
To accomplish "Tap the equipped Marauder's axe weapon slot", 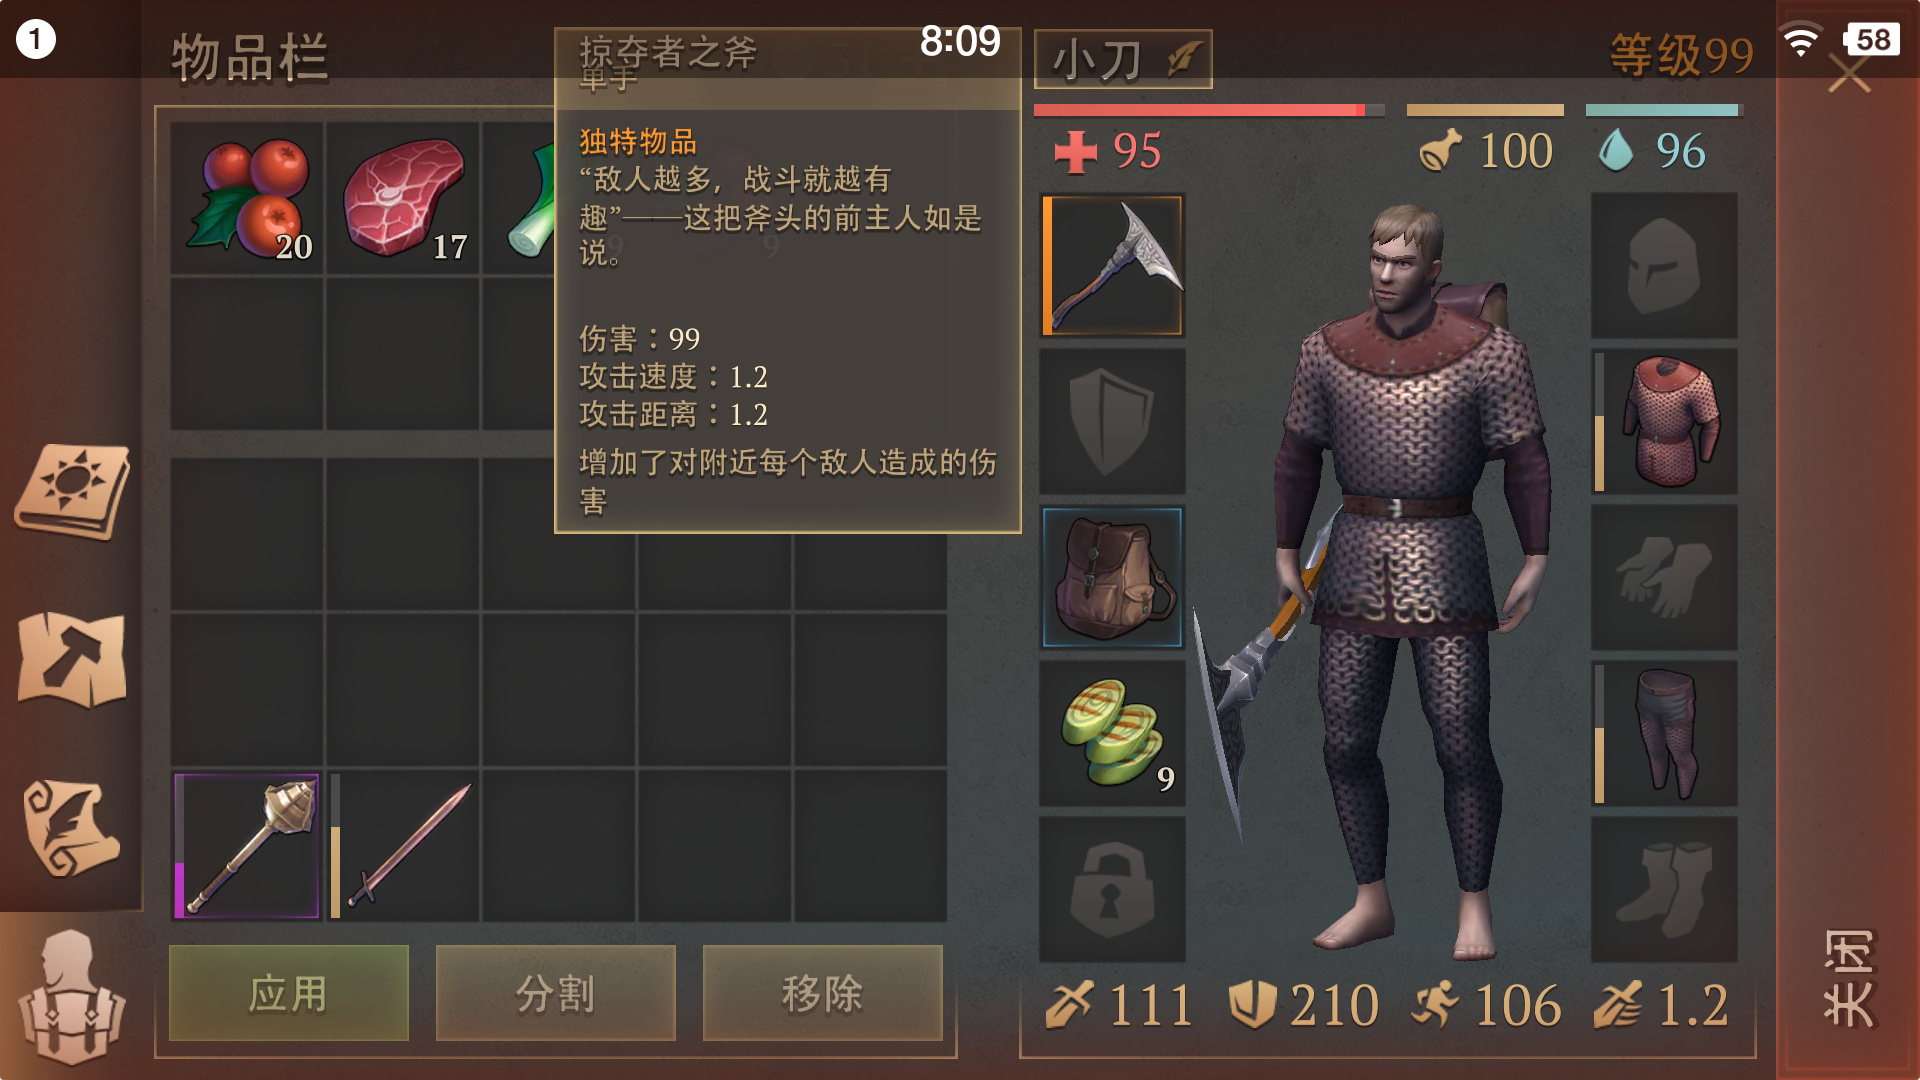I will coord(1112,266).
